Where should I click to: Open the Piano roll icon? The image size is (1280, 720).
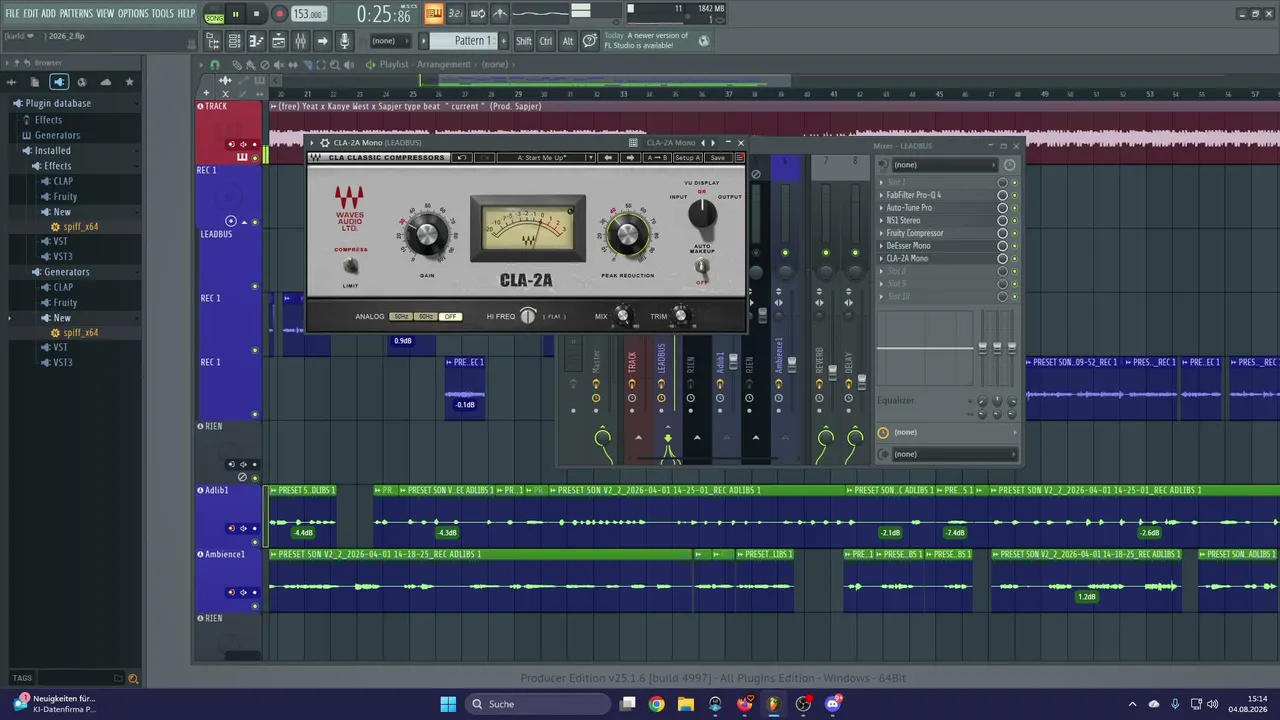coord(256,41)
